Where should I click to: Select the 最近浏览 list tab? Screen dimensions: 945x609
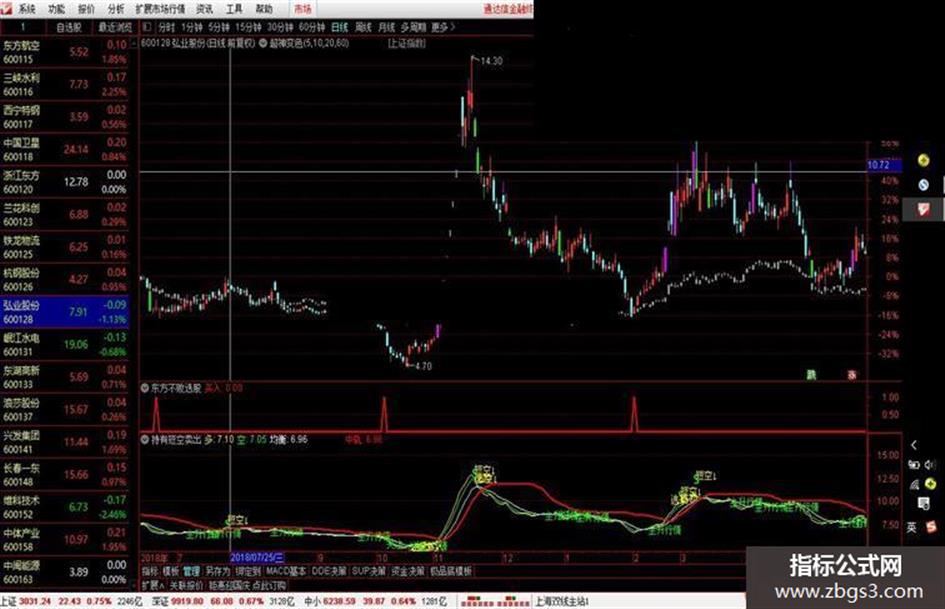tap(115, 27)
